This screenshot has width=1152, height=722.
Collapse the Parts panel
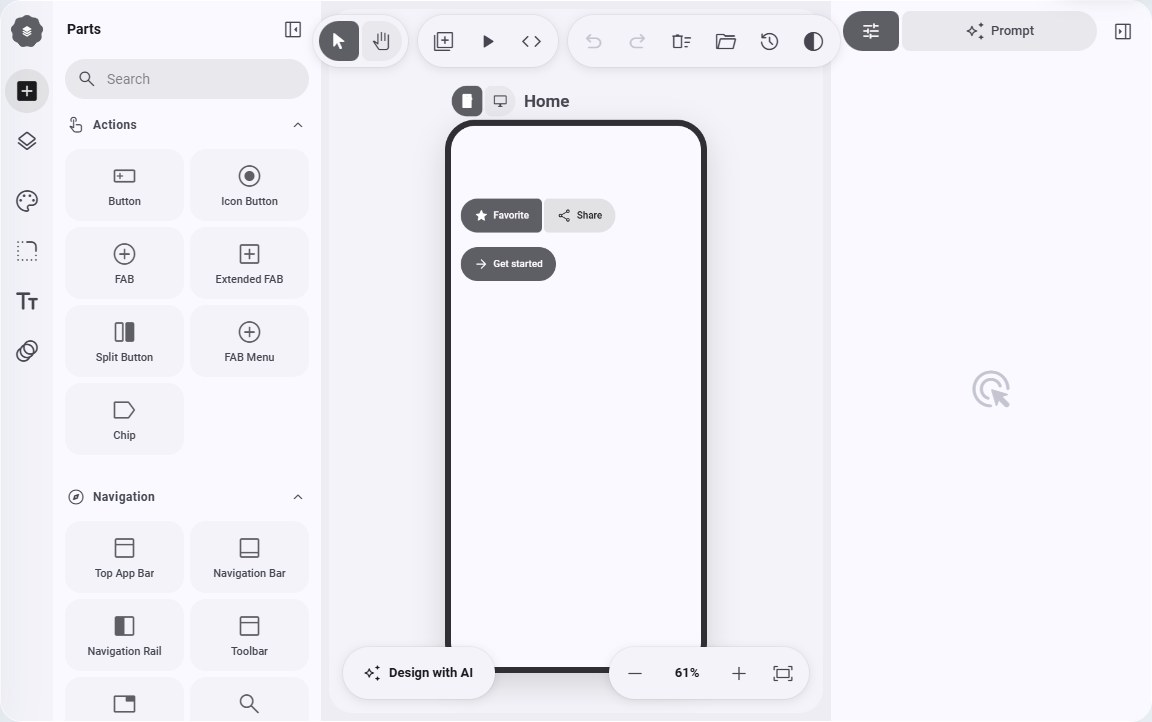point(292,29)
